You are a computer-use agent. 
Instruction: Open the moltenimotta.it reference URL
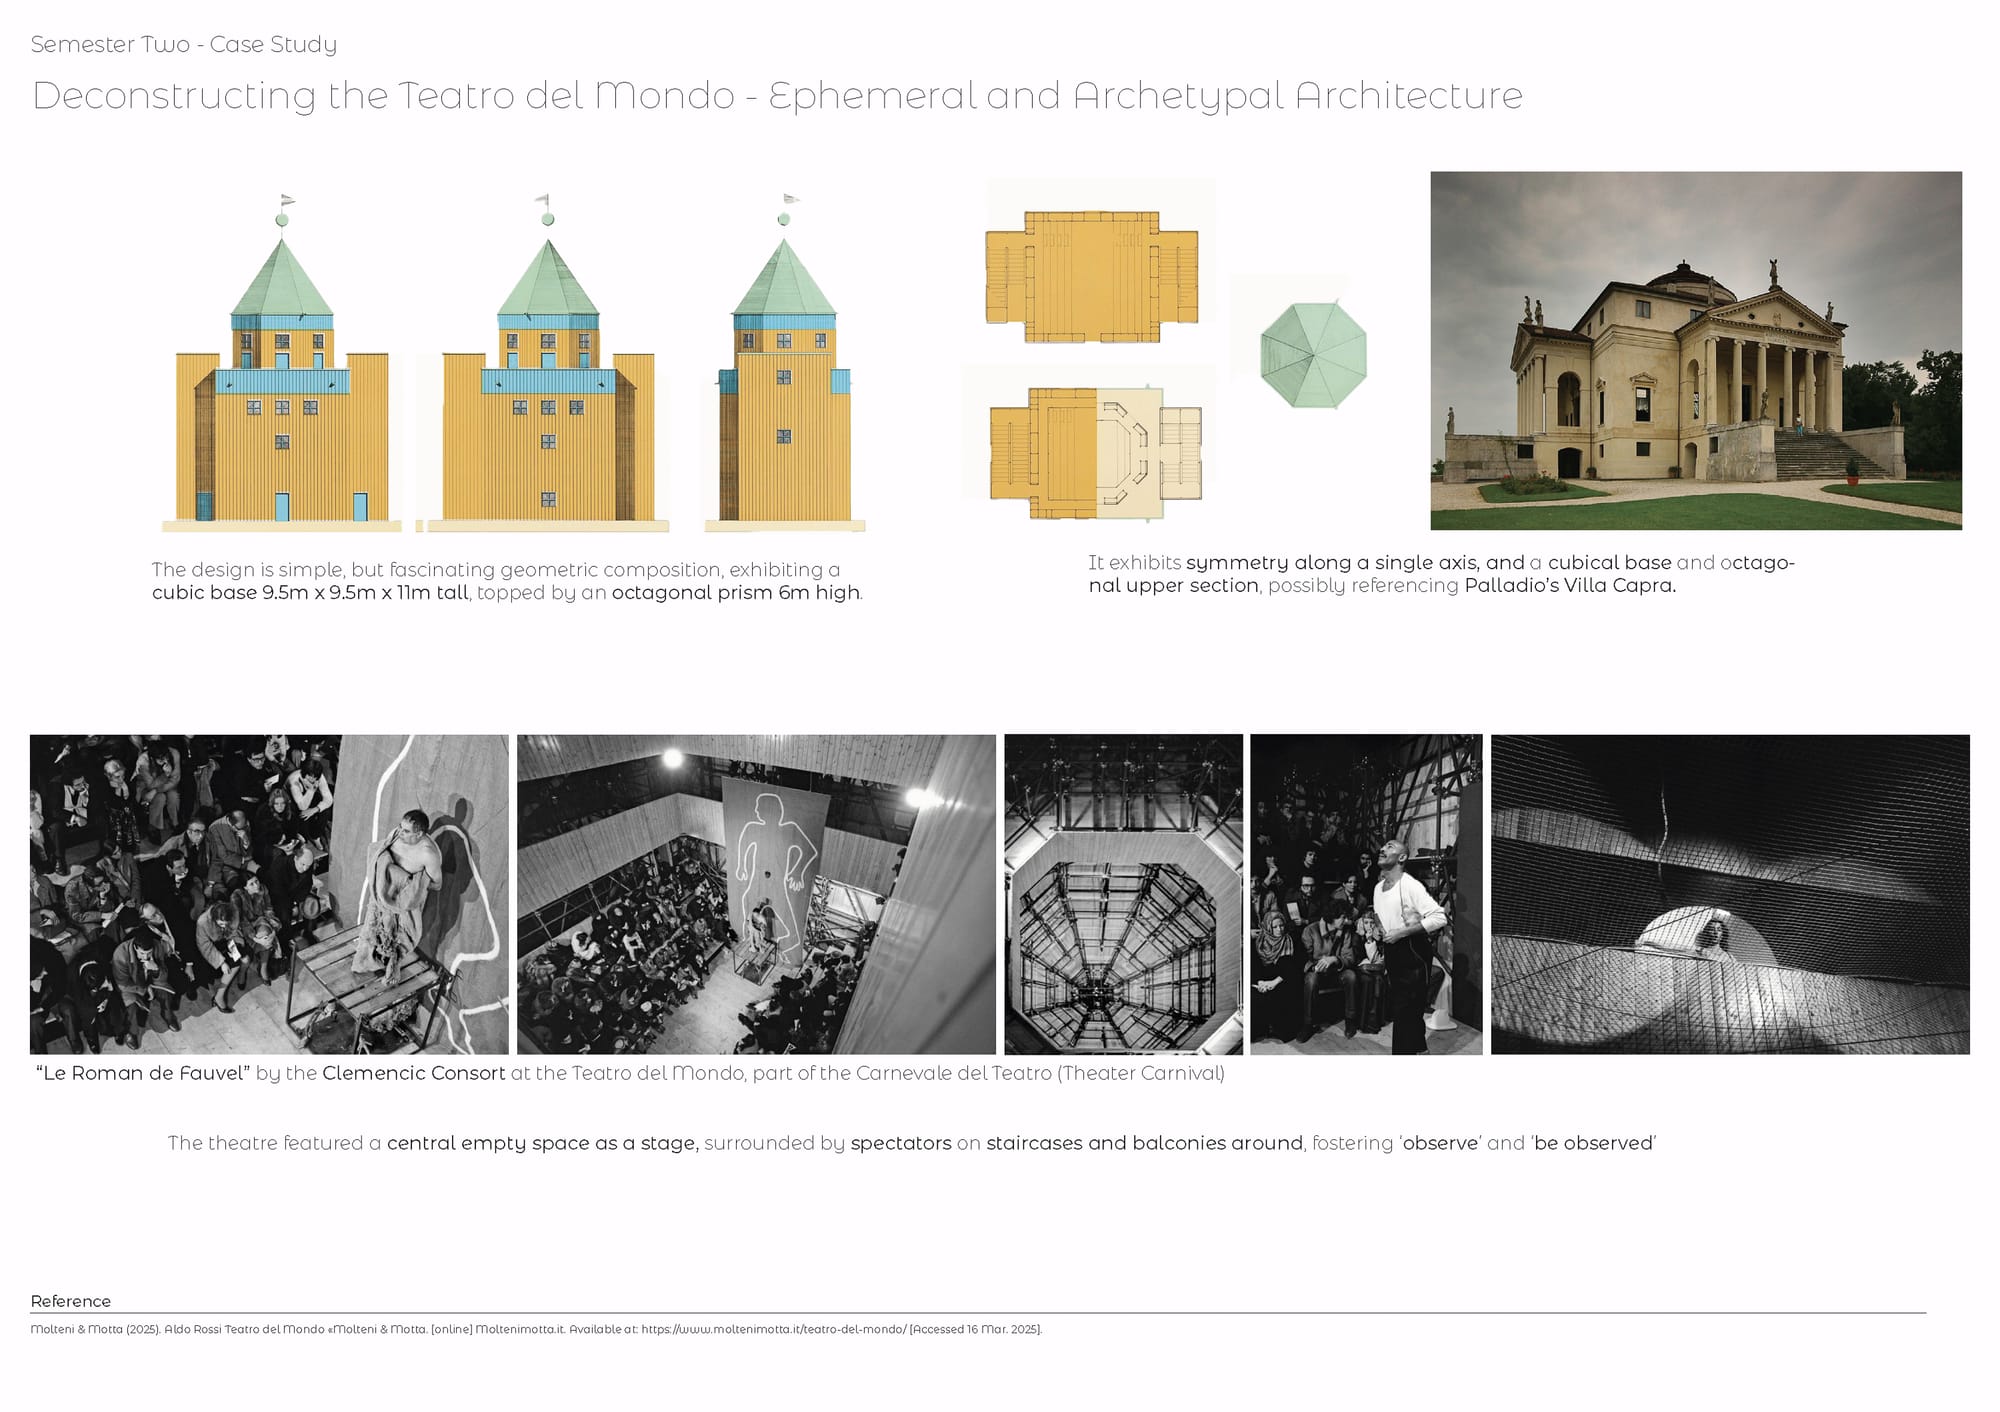pos(773,1329)
